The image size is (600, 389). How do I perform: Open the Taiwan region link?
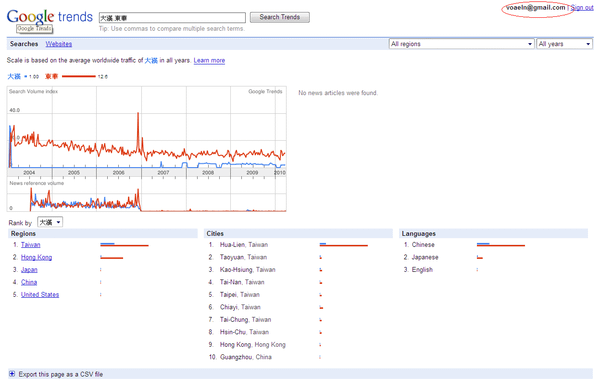pyautogui.click(x=31, y=245)
